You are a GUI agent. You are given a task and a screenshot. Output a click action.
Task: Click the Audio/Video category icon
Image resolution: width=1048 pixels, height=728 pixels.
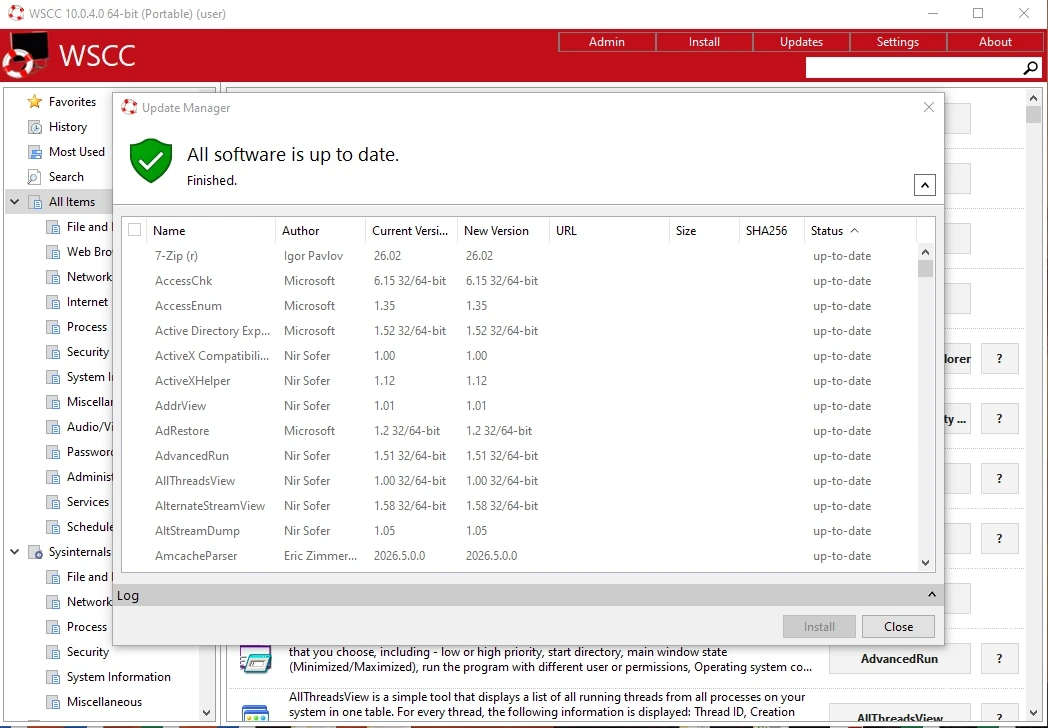pos(53,427)
